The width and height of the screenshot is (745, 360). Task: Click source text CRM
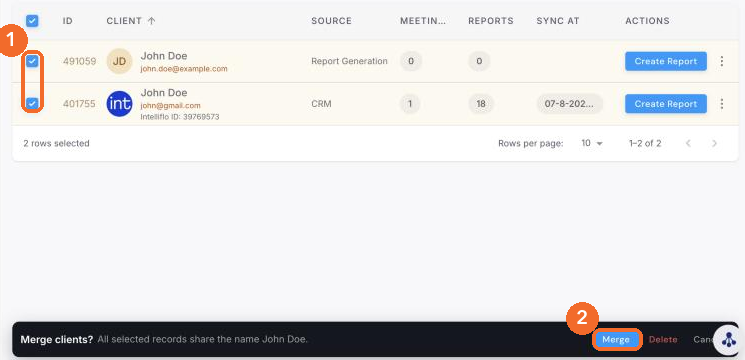click(321, 104)
